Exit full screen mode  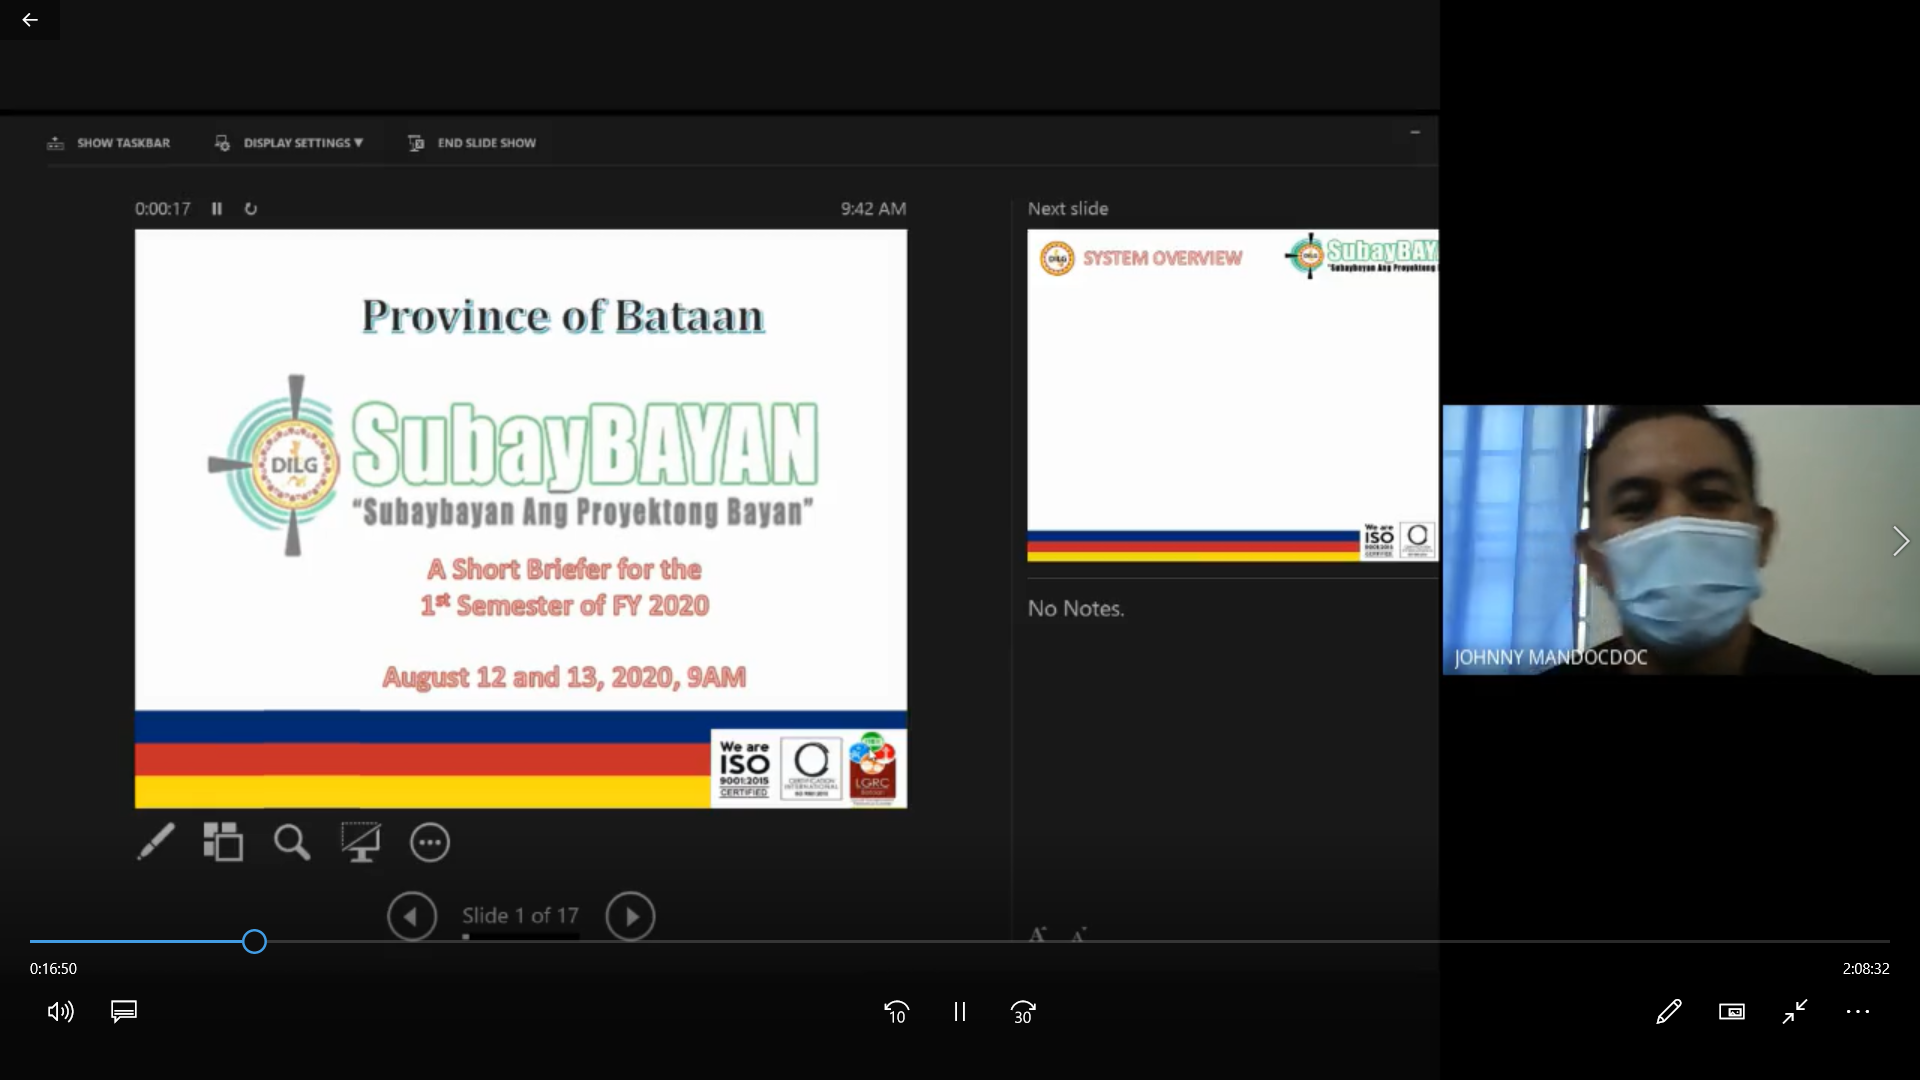[1795, 1012]
